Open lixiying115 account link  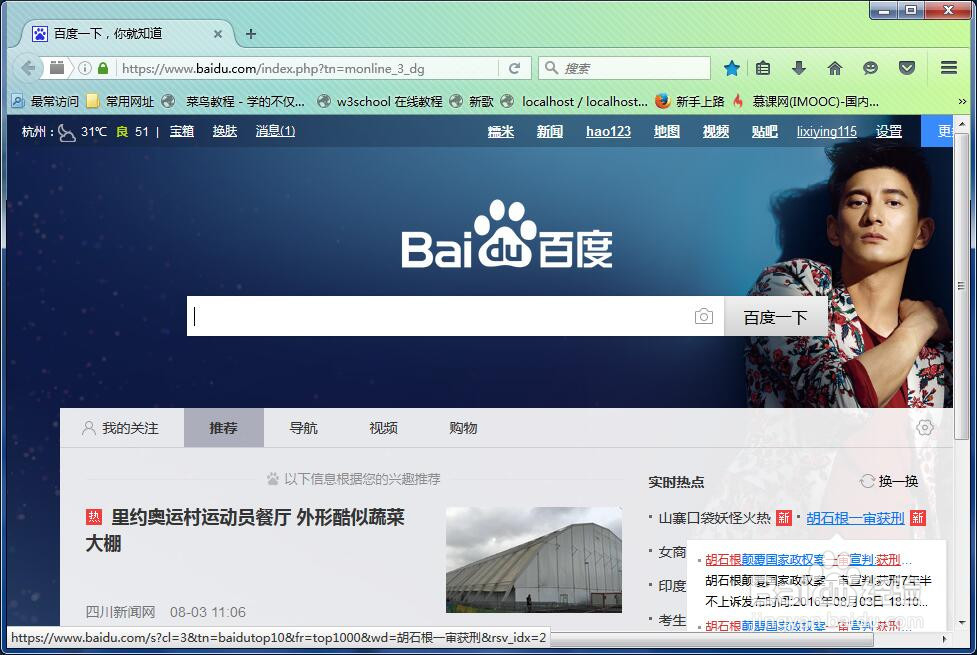coord(826,131)
